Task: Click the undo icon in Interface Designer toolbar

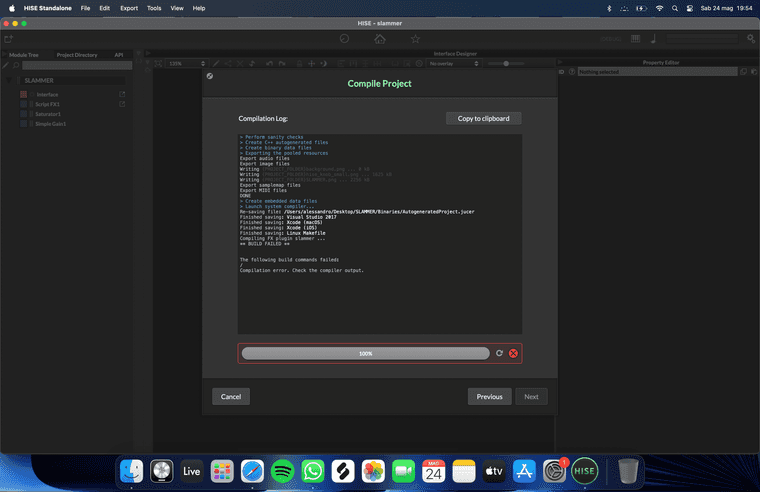Action: click(269, 63)
